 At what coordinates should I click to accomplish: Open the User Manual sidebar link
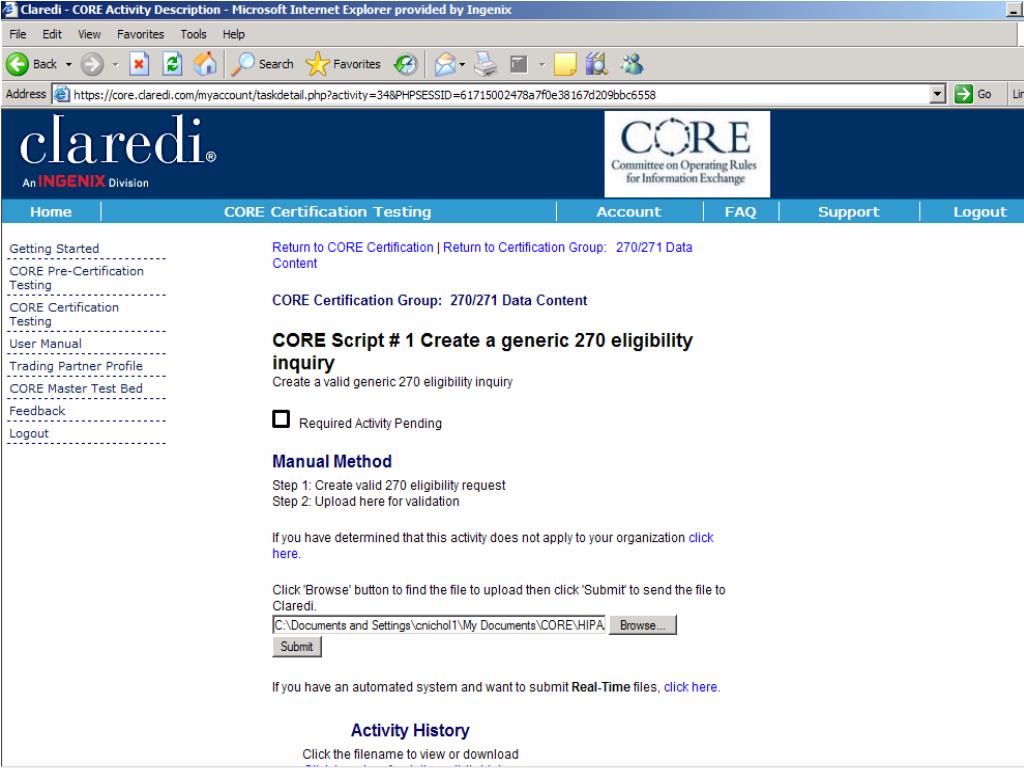[x=46, y=344]
